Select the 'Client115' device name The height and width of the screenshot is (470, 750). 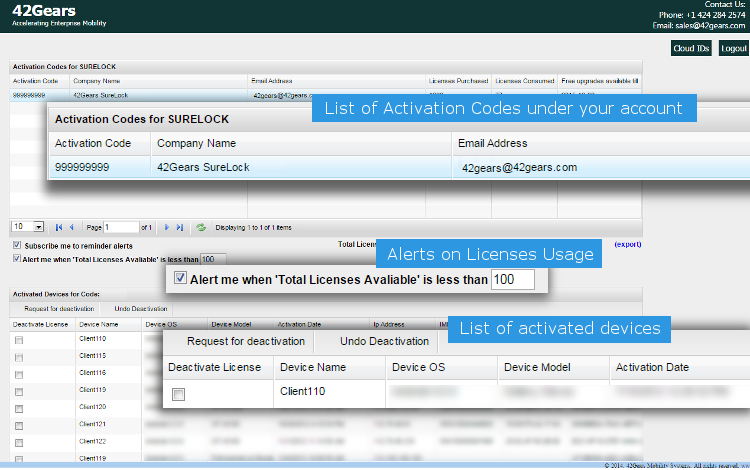[x=92, y=356]
